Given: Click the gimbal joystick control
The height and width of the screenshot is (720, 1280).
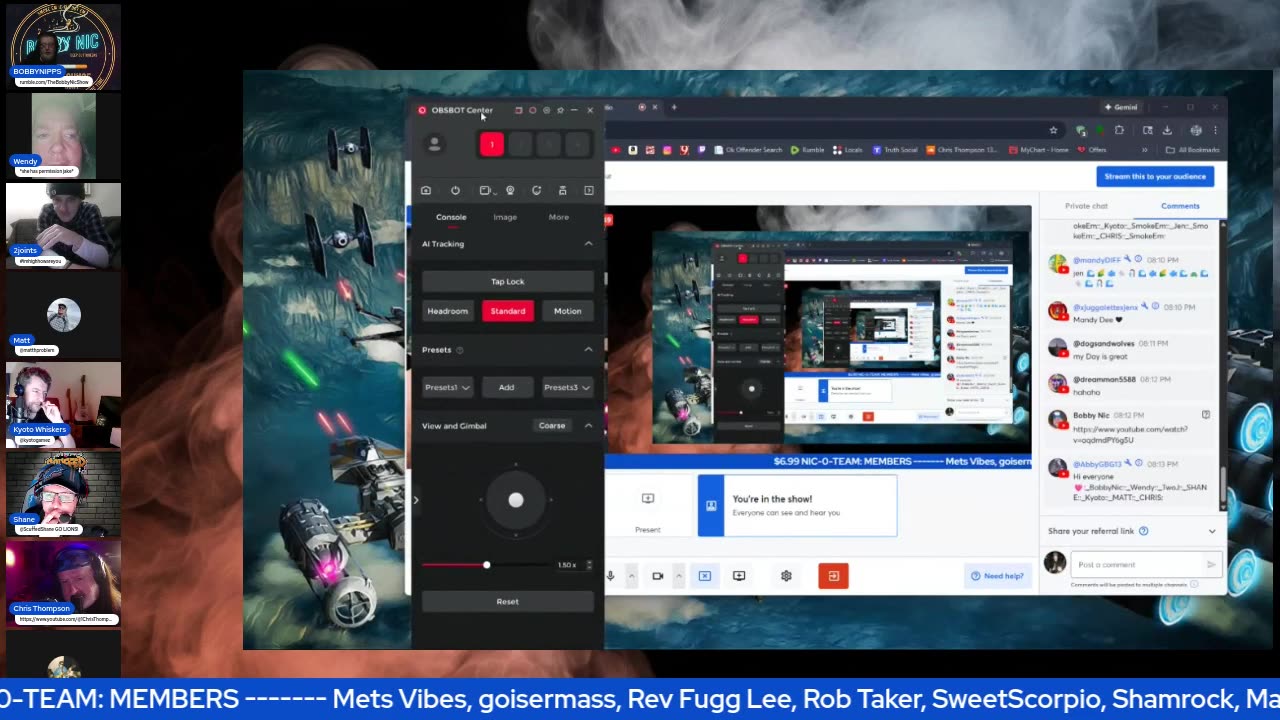Looking at the screenshot, I should click(x=516, y=500).
